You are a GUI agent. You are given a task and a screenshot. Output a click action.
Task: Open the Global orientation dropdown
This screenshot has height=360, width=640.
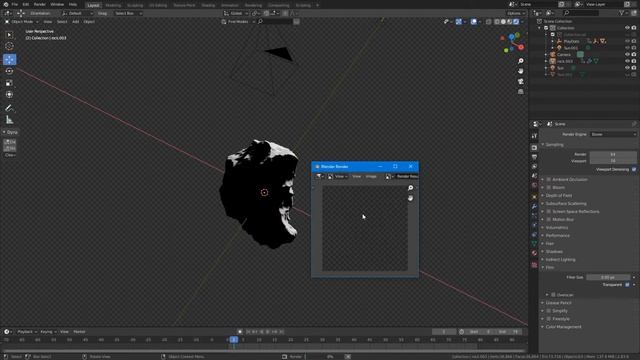pos(236,13)
